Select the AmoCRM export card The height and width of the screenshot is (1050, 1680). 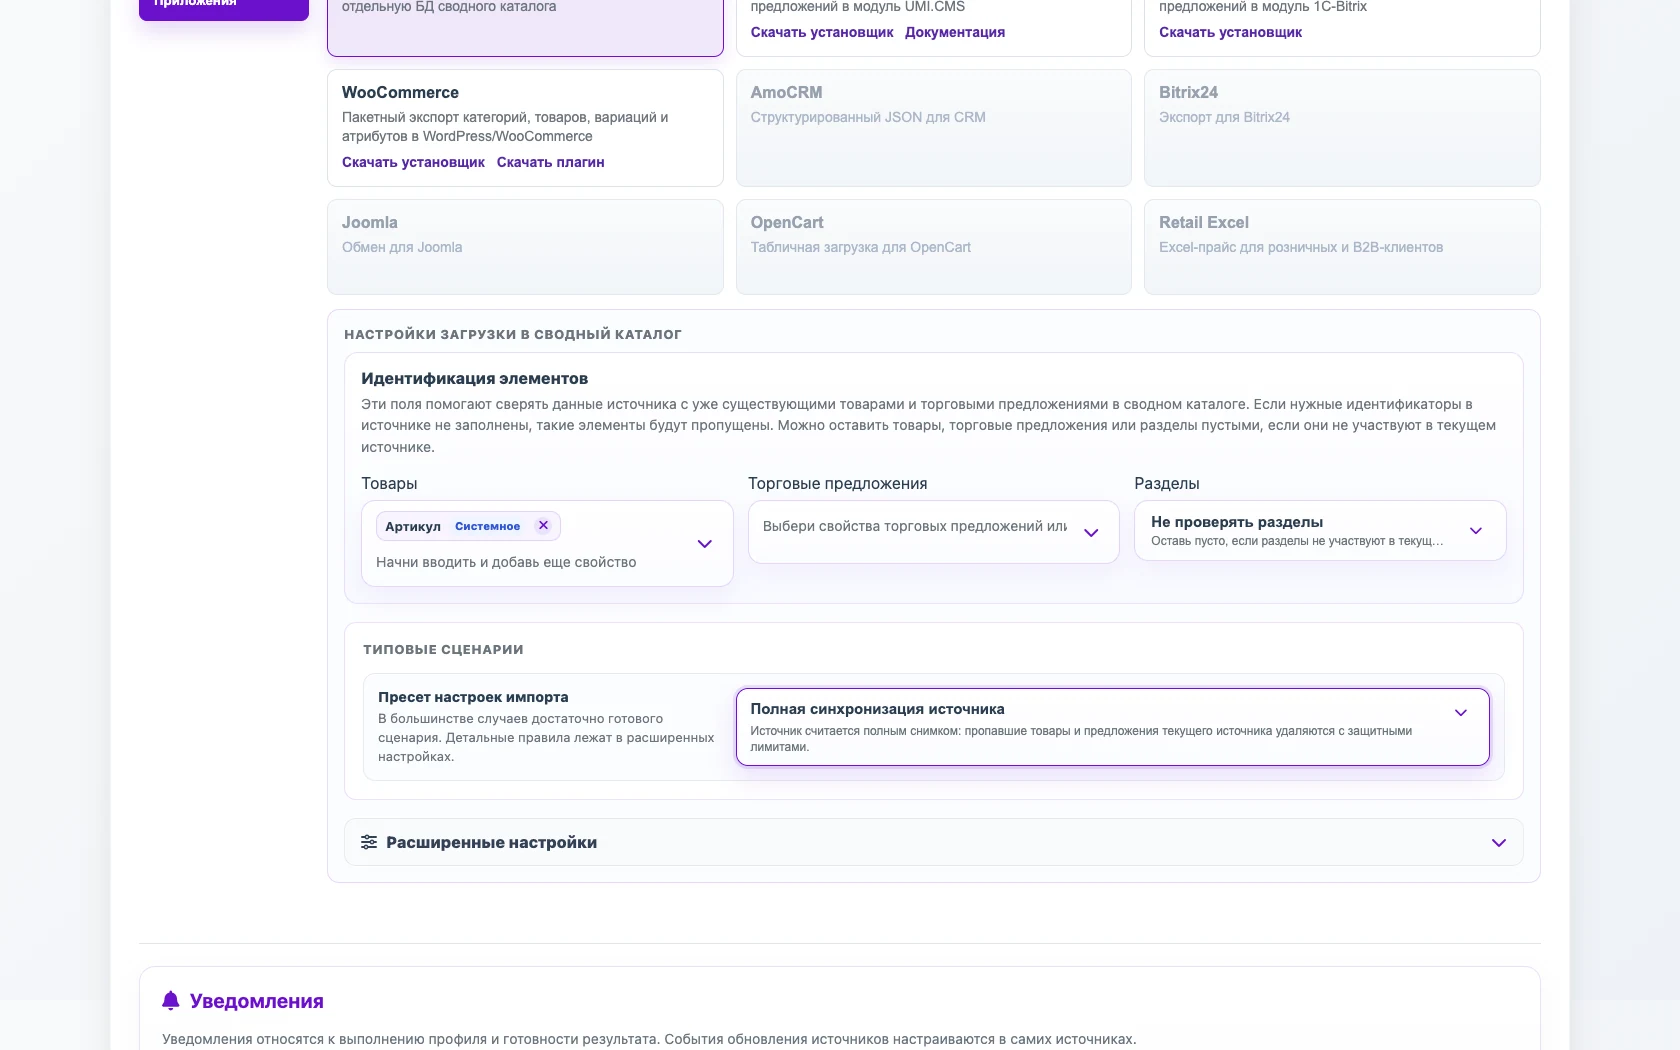(x=933, y=128)
